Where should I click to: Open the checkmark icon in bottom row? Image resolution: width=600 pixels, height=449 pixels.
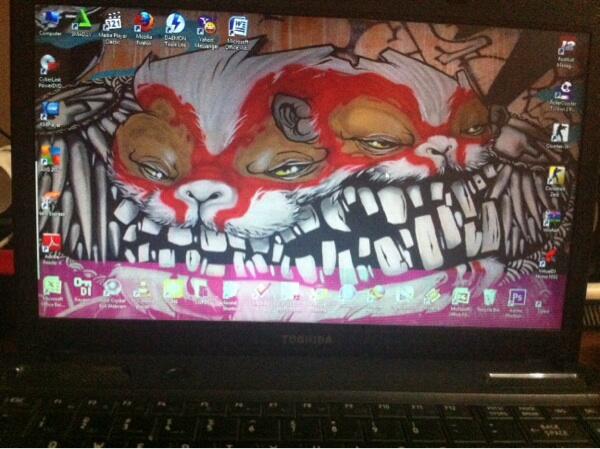click(262, 294)
